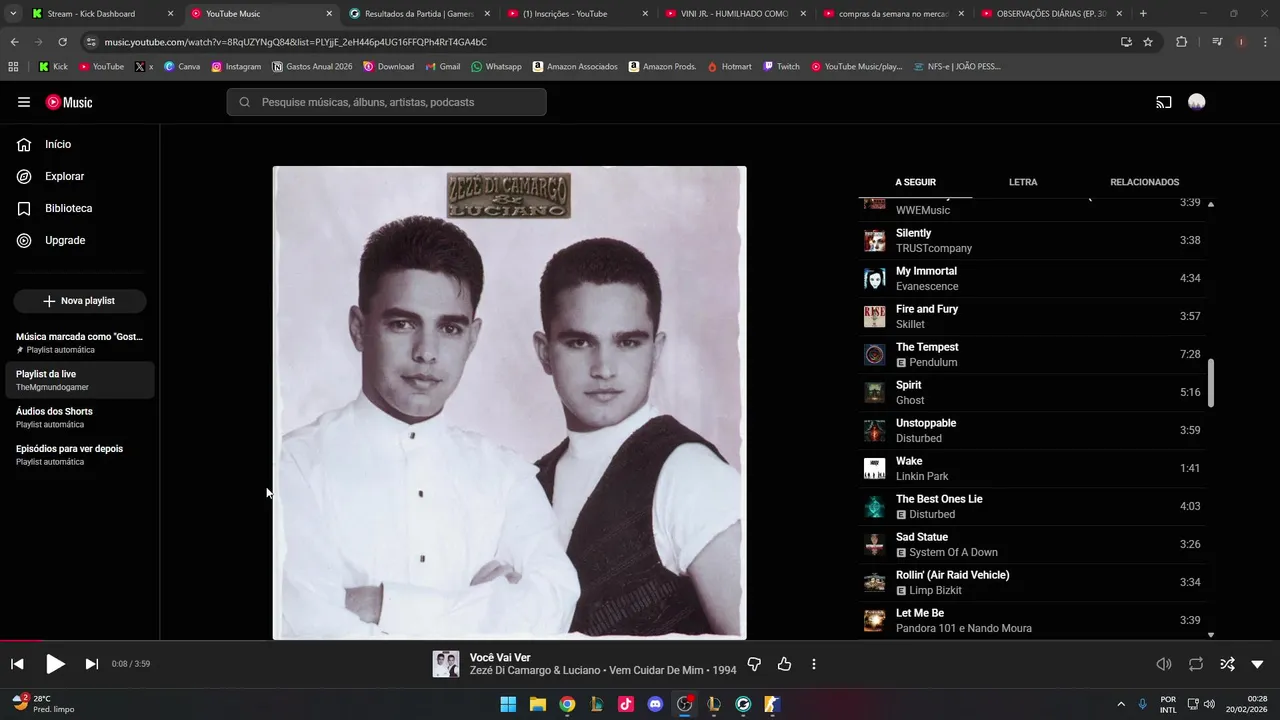The image size is (1280, 720).
Task: Click the song progress bar
Action: pyautogui.click(x=640, y=641)
